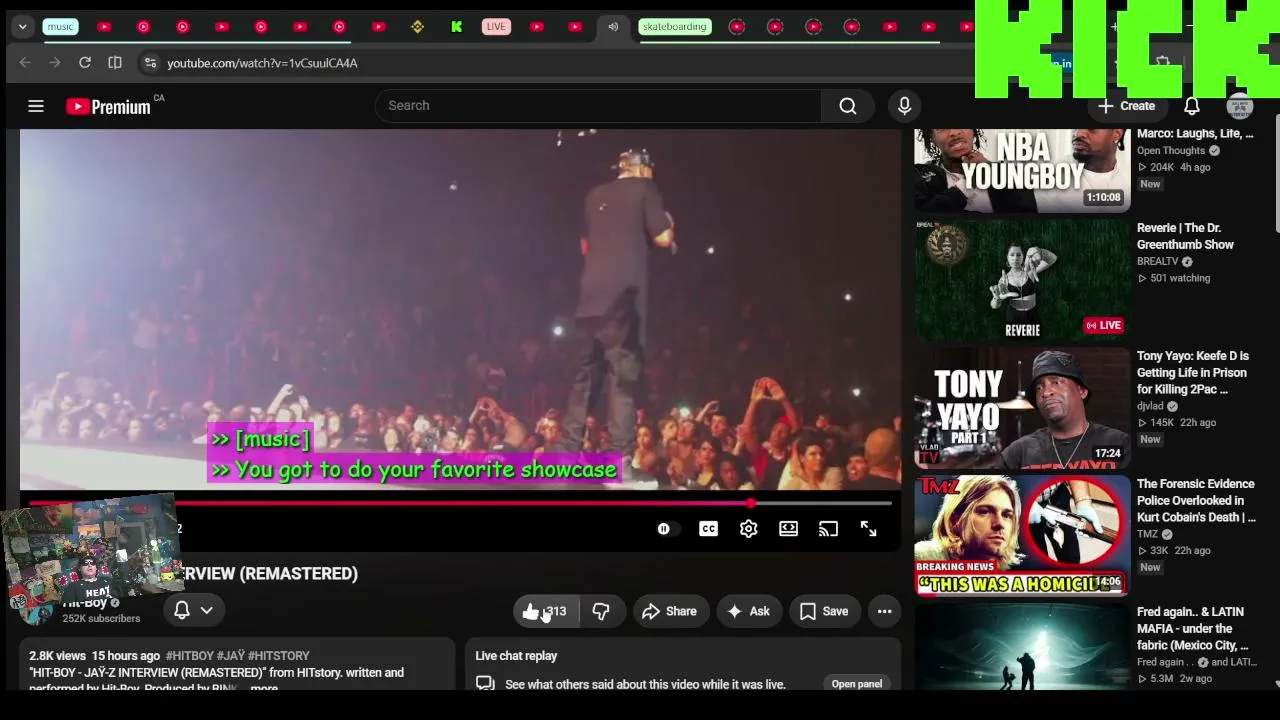Collapse the LIVE tab group
1280x720 pixels.
pos(496,27)
